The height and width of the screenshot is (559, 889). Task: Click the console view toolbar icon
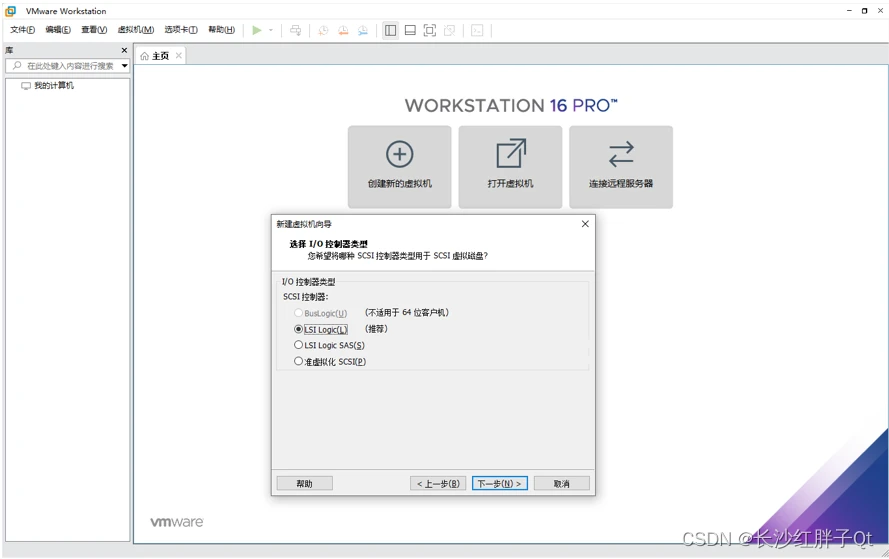(x=477, y=30)
